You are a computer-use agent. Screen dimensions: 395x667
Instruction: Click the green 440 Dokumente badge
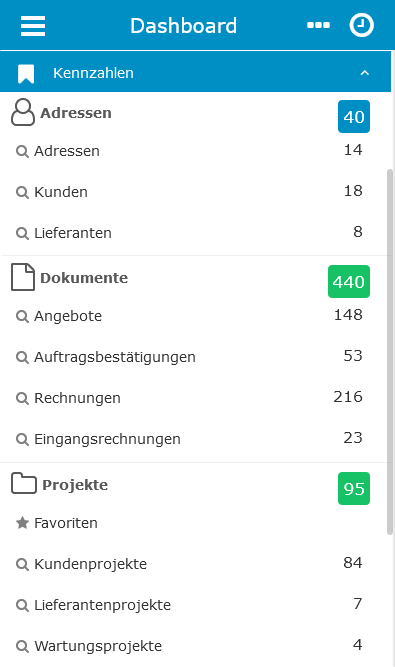click(349, 282)
